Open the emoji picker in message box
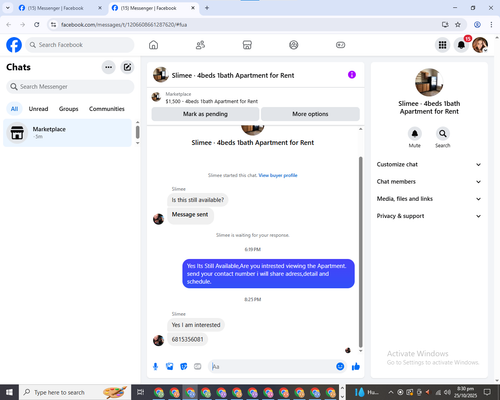 [x=340, y=367]
